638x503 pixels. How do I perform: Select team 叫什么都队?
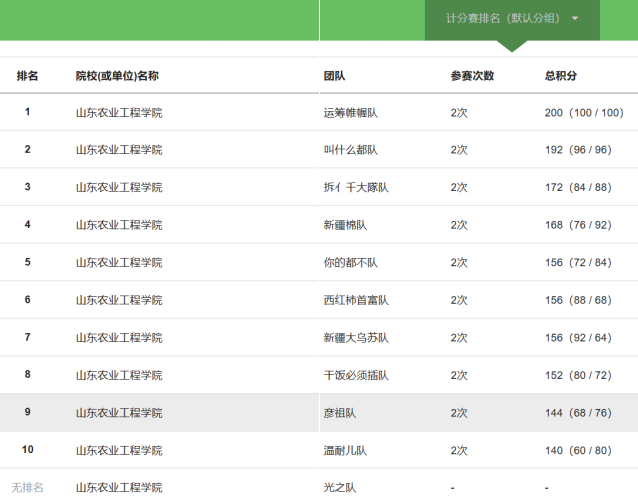(x=350, y=150)
